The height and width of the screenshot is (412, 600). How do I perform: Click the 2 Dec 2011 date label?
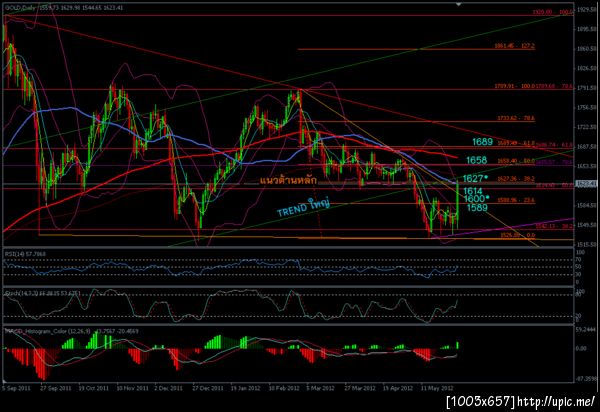[169, 388]
